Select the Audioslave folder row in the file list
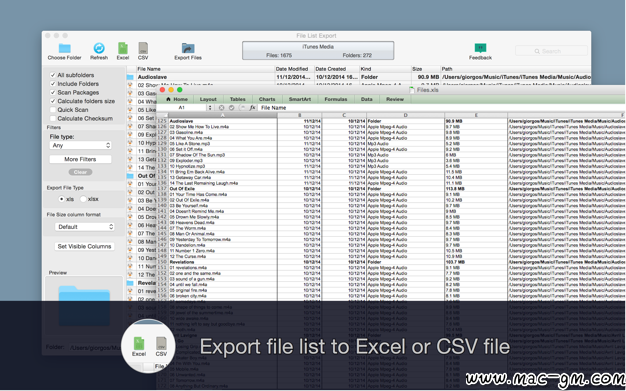Viewport: 626px width, 391px height. (x=359, y=77)
